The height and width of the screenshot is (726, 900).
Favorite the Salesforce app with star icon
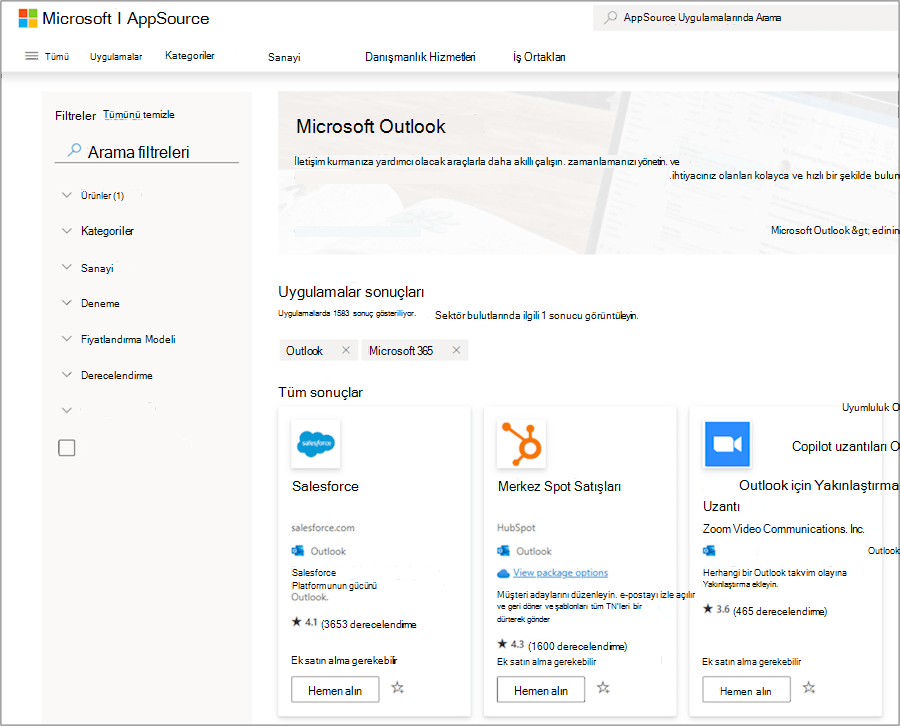(x=398, y=688)
